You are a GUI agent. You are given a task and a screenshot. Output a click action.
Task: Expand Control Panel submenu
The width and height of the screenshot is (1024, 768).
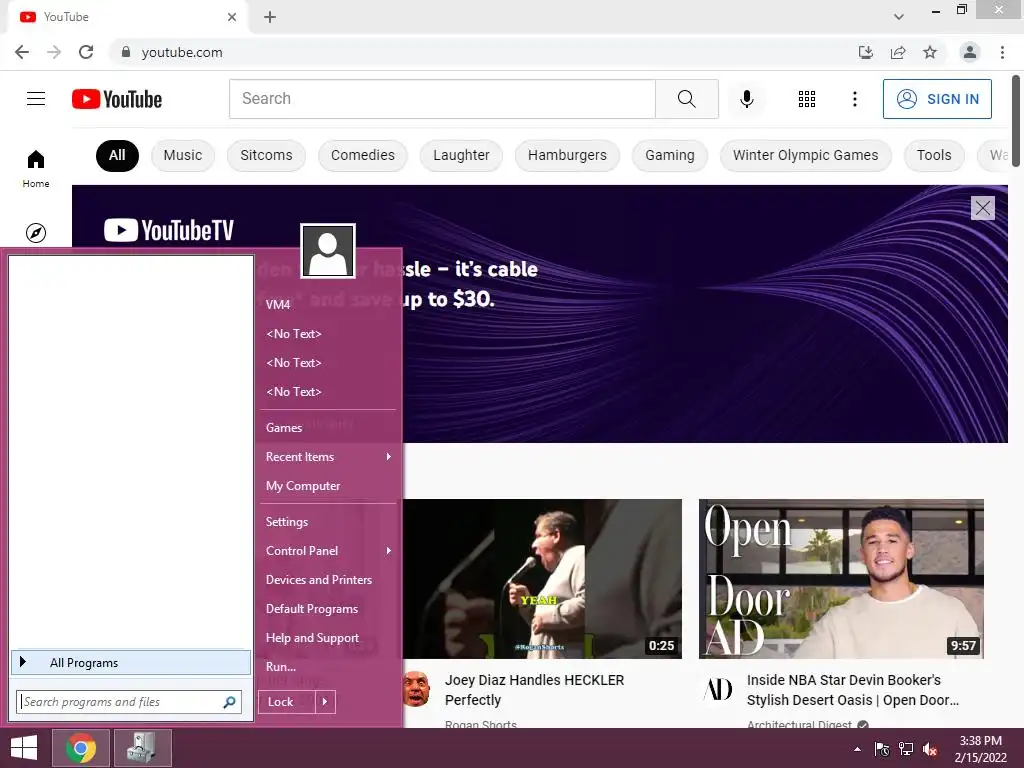[x=328, y=551]
